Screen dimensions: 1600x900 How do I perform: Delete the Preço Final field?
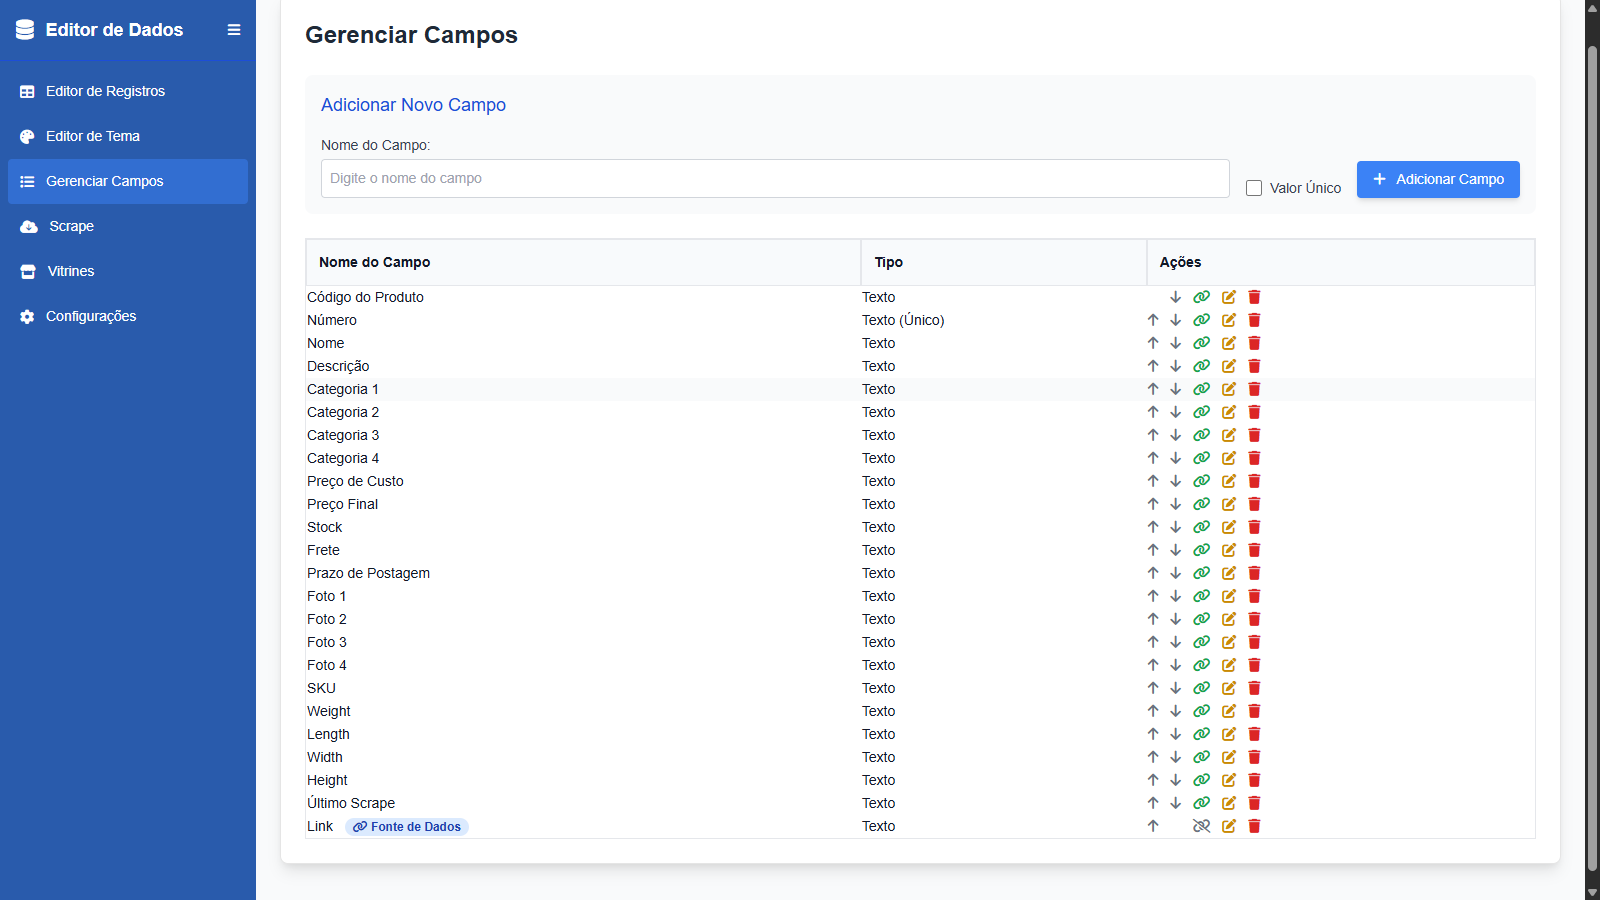[1254, 504]
